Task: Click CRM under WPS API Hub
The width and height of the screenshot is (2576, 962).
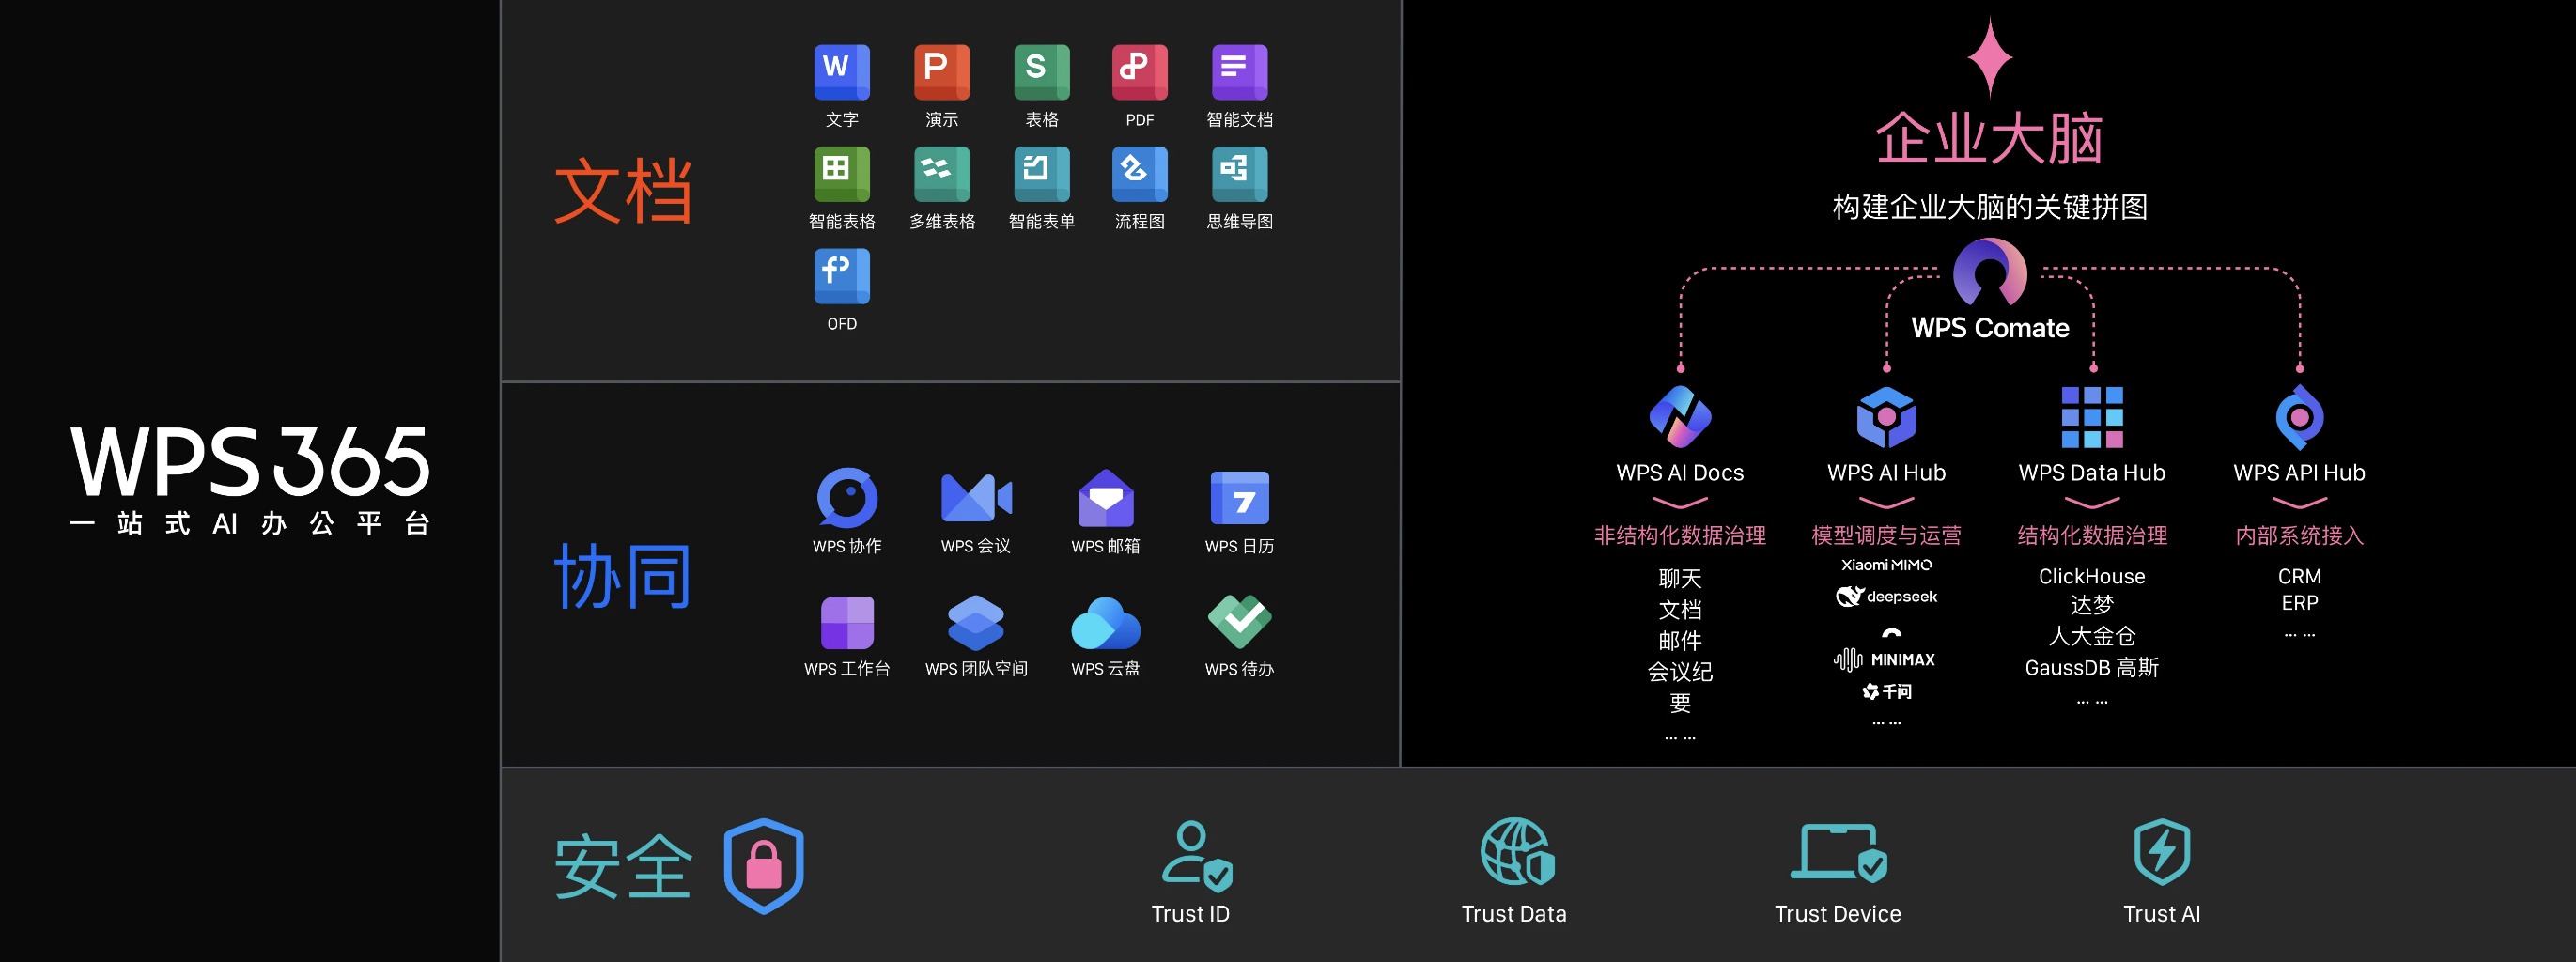Action: 2299,576
